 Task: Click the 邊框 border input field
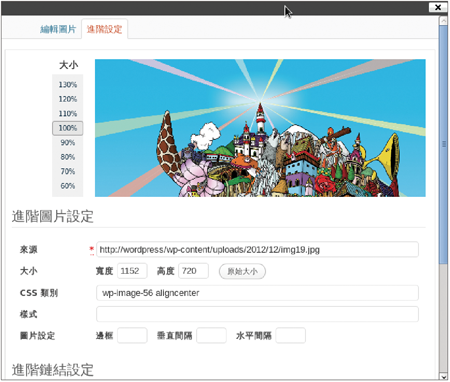132,335
